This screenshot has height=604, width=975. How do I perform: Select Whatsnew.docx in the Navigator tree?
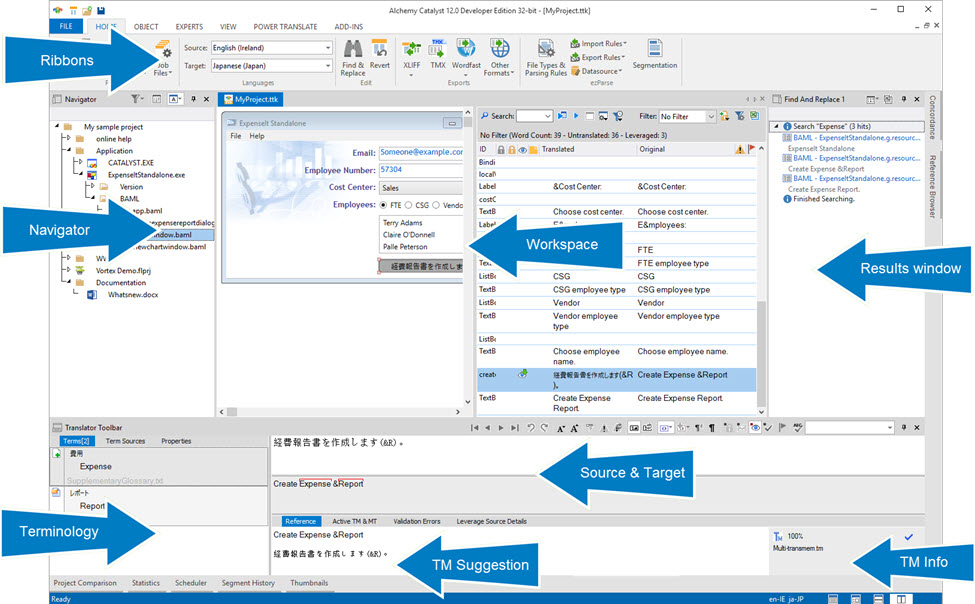click(132, 295)
